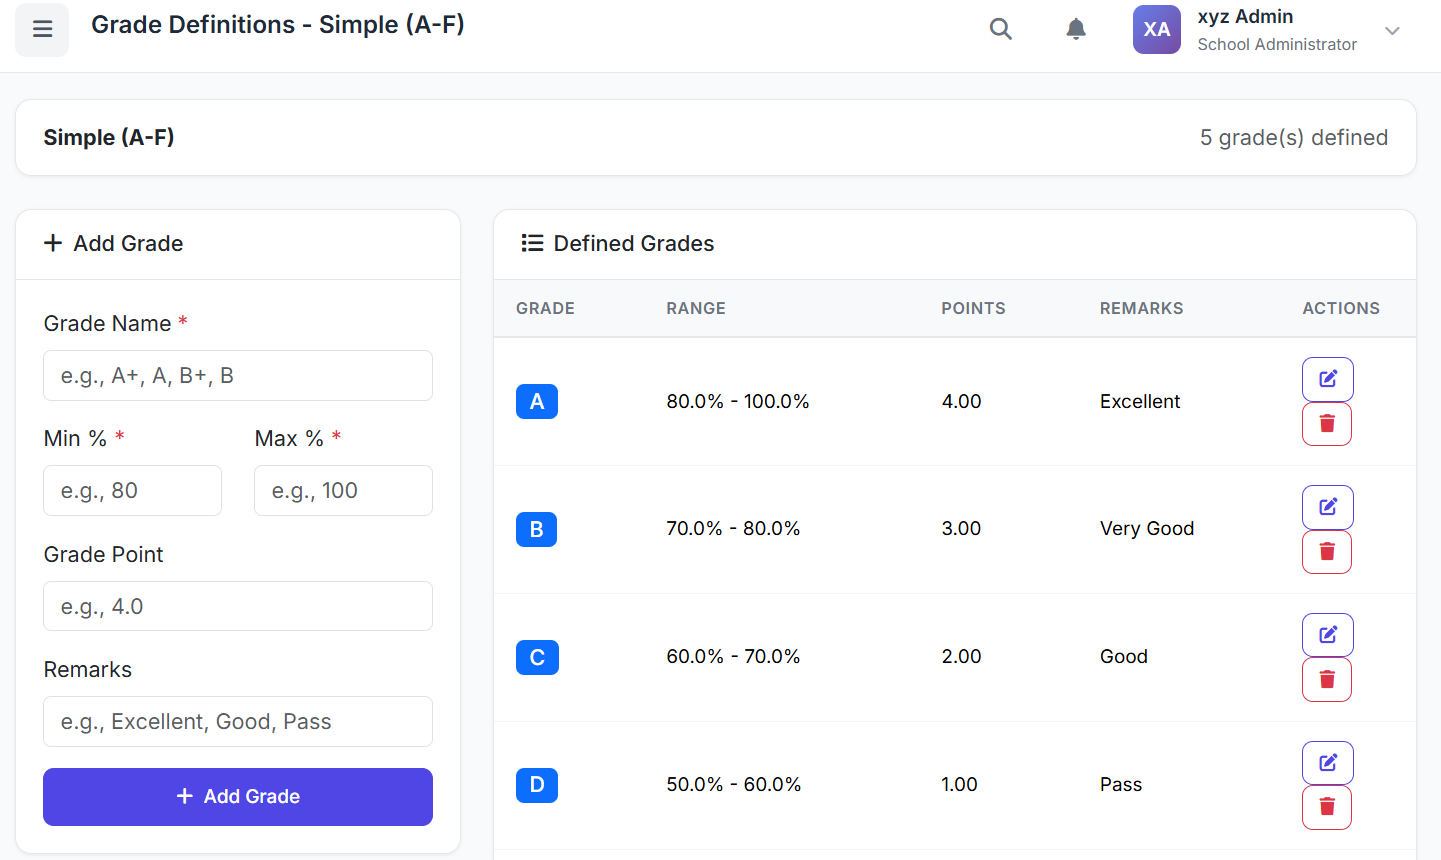This screenshot has width=1441, height=860.
Task: Open the notification bell
Action: point(1076,29)
